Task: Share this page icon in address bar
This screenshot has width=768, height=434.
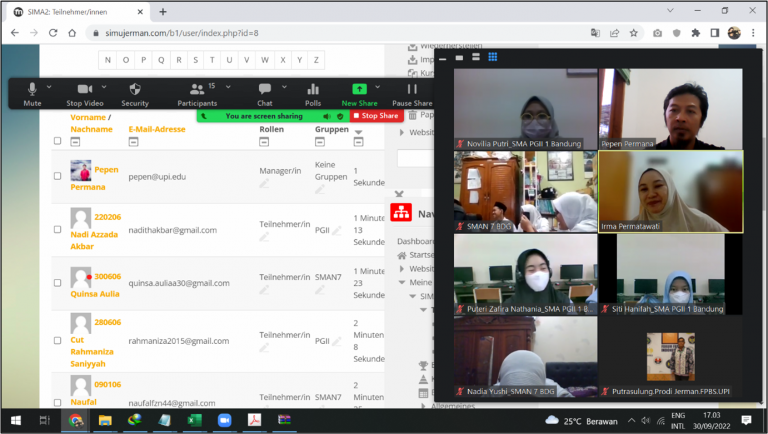Action: coord(614,33)
